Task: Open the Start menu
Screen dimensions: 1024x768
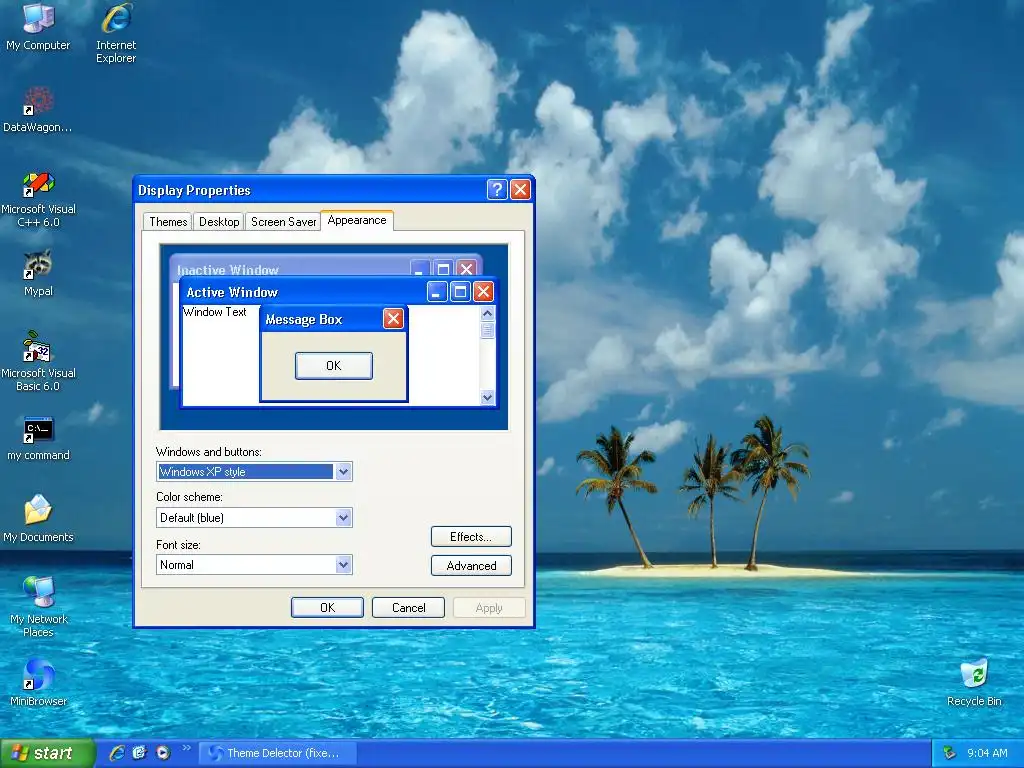Action: 47,753
